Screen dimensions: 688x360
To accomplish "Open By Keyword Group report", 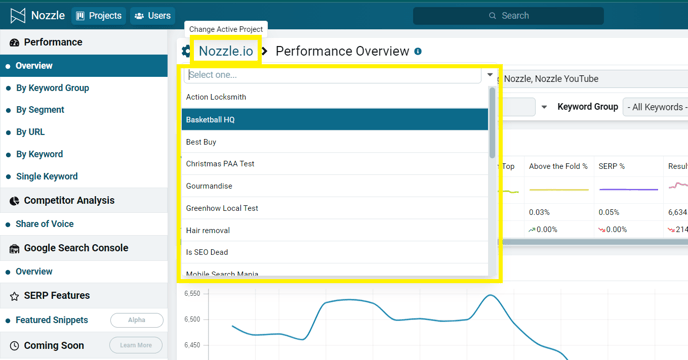I will pos(52,88).
